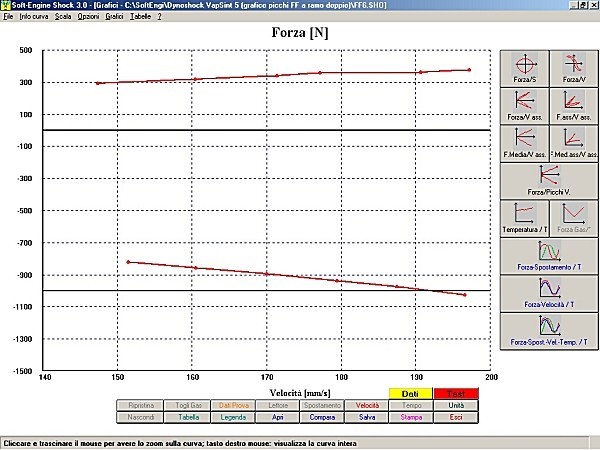Image resolution: width=600 pixels, height=450 pixels.
Task: Open the File menu
Action: click(8, 18)
